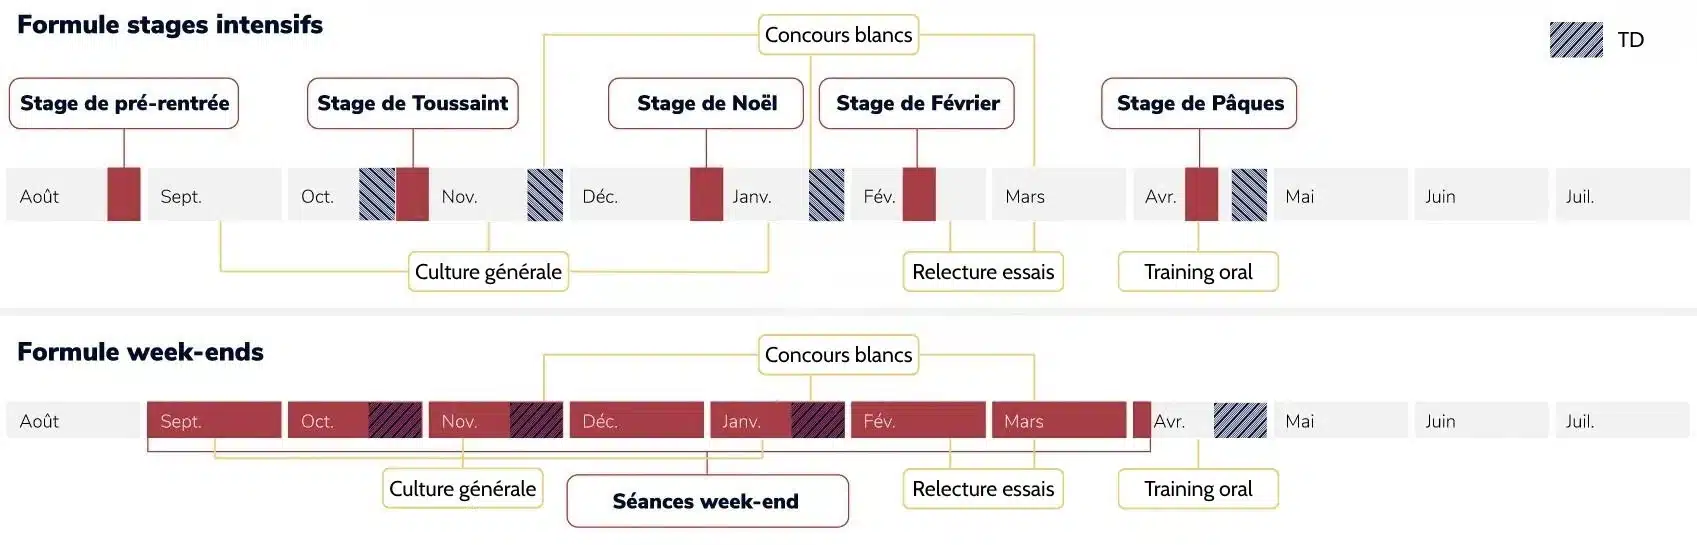
Task: Open the Stage de Février box
Action: point(917,103)
